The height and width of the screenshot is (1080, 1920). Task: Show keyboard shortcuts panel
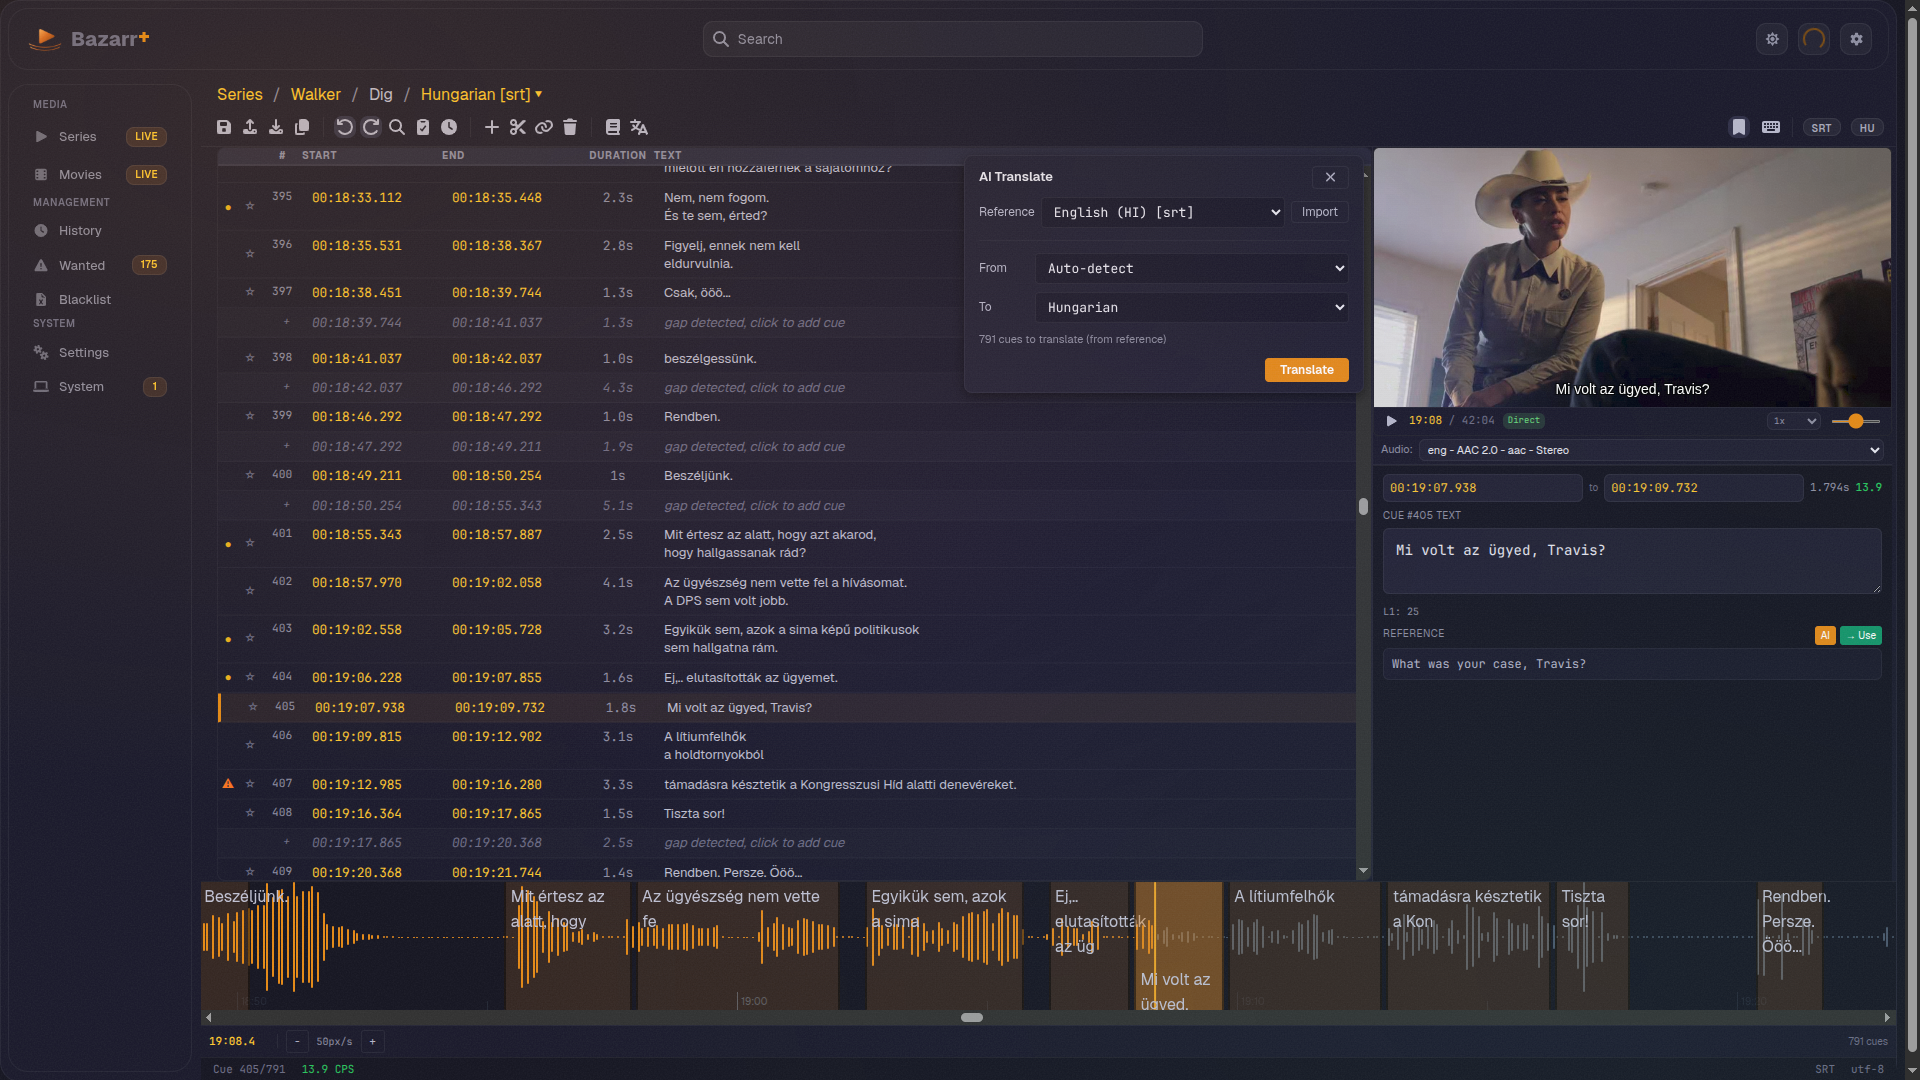[x=1770, y=127]
